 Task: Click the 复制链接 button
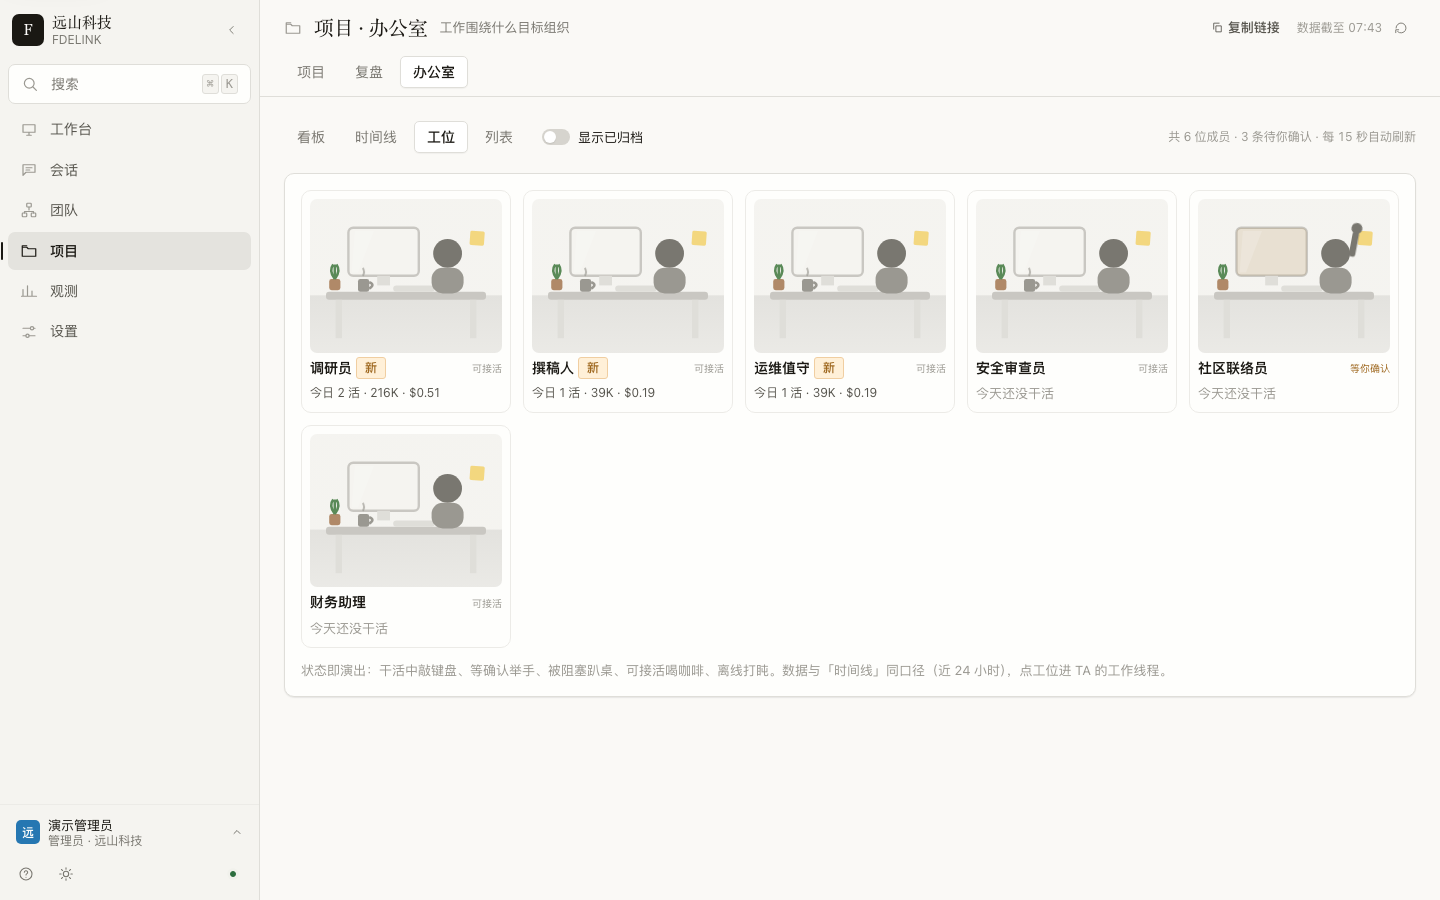pos(1246,28)
